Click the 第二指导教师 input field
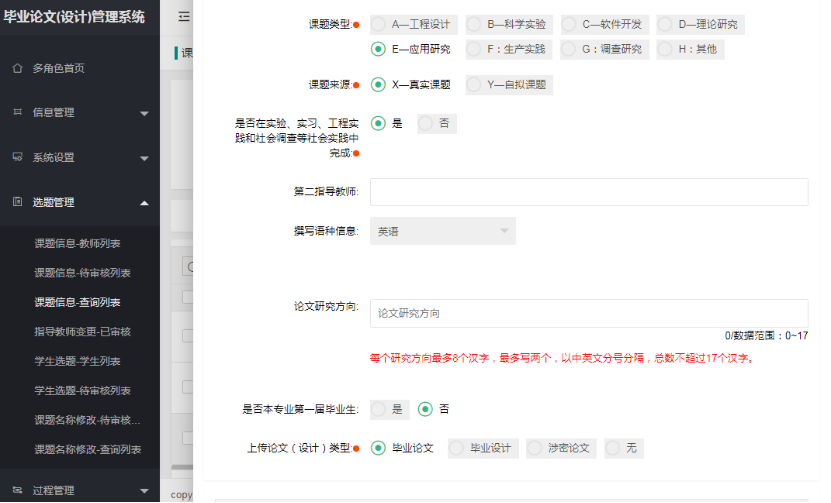The image size is (831, 503). coord(588,192)
